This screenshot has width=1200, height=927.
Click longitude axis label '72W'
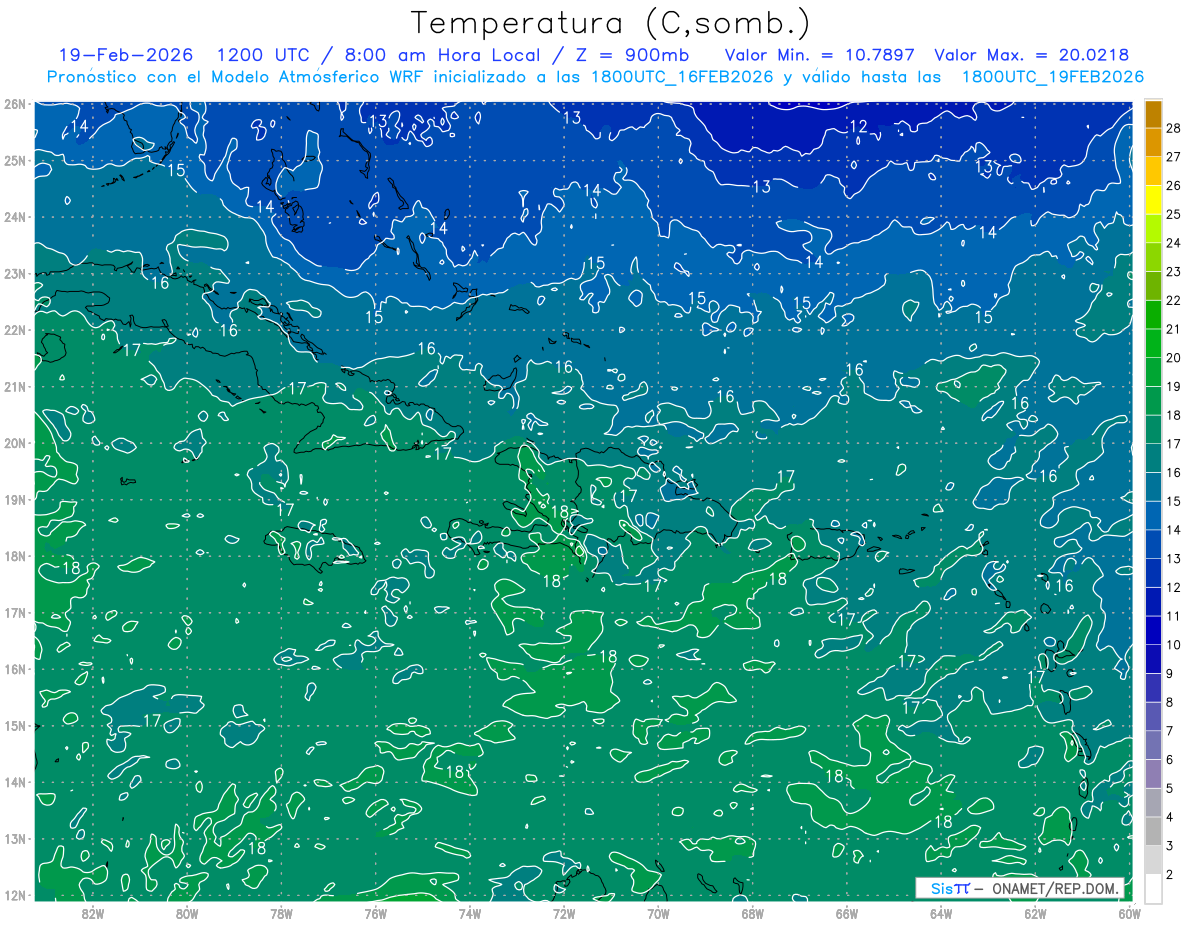click(564, 913)
